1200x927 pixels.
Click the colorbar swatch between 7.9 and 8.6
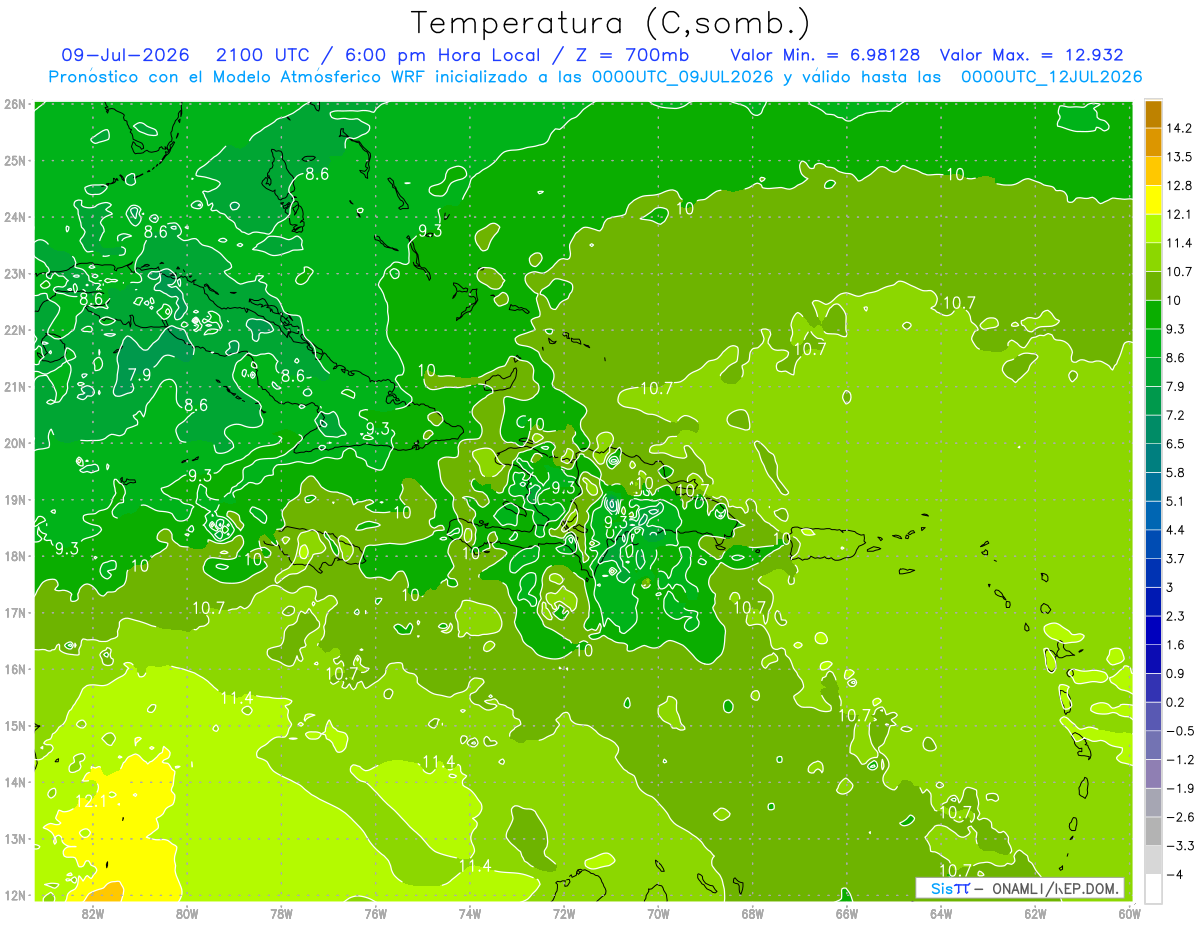[x=1153, y=371]
